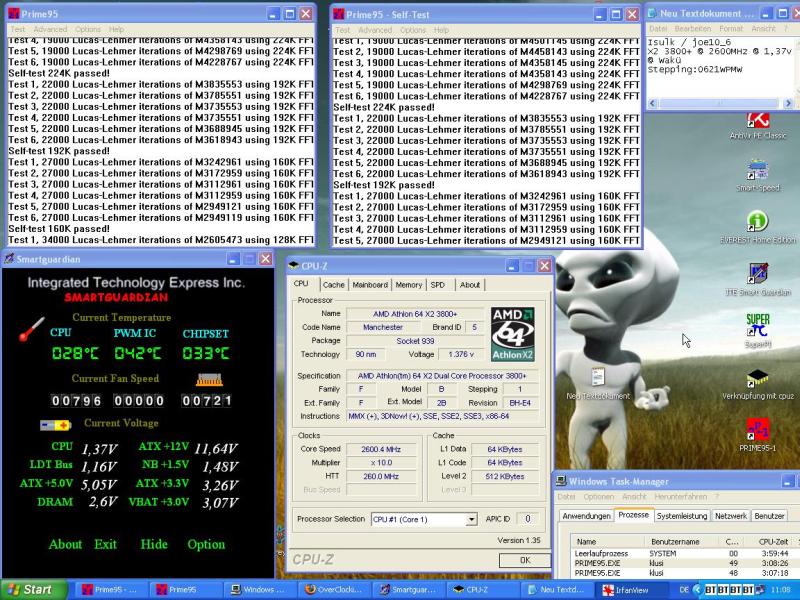
Task: Click Hide in Smartguardian
Action: point(154,544)
